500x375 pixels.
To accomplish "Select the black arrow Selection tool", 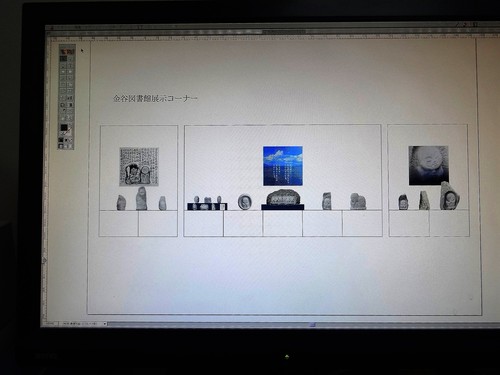I will 63,59.
